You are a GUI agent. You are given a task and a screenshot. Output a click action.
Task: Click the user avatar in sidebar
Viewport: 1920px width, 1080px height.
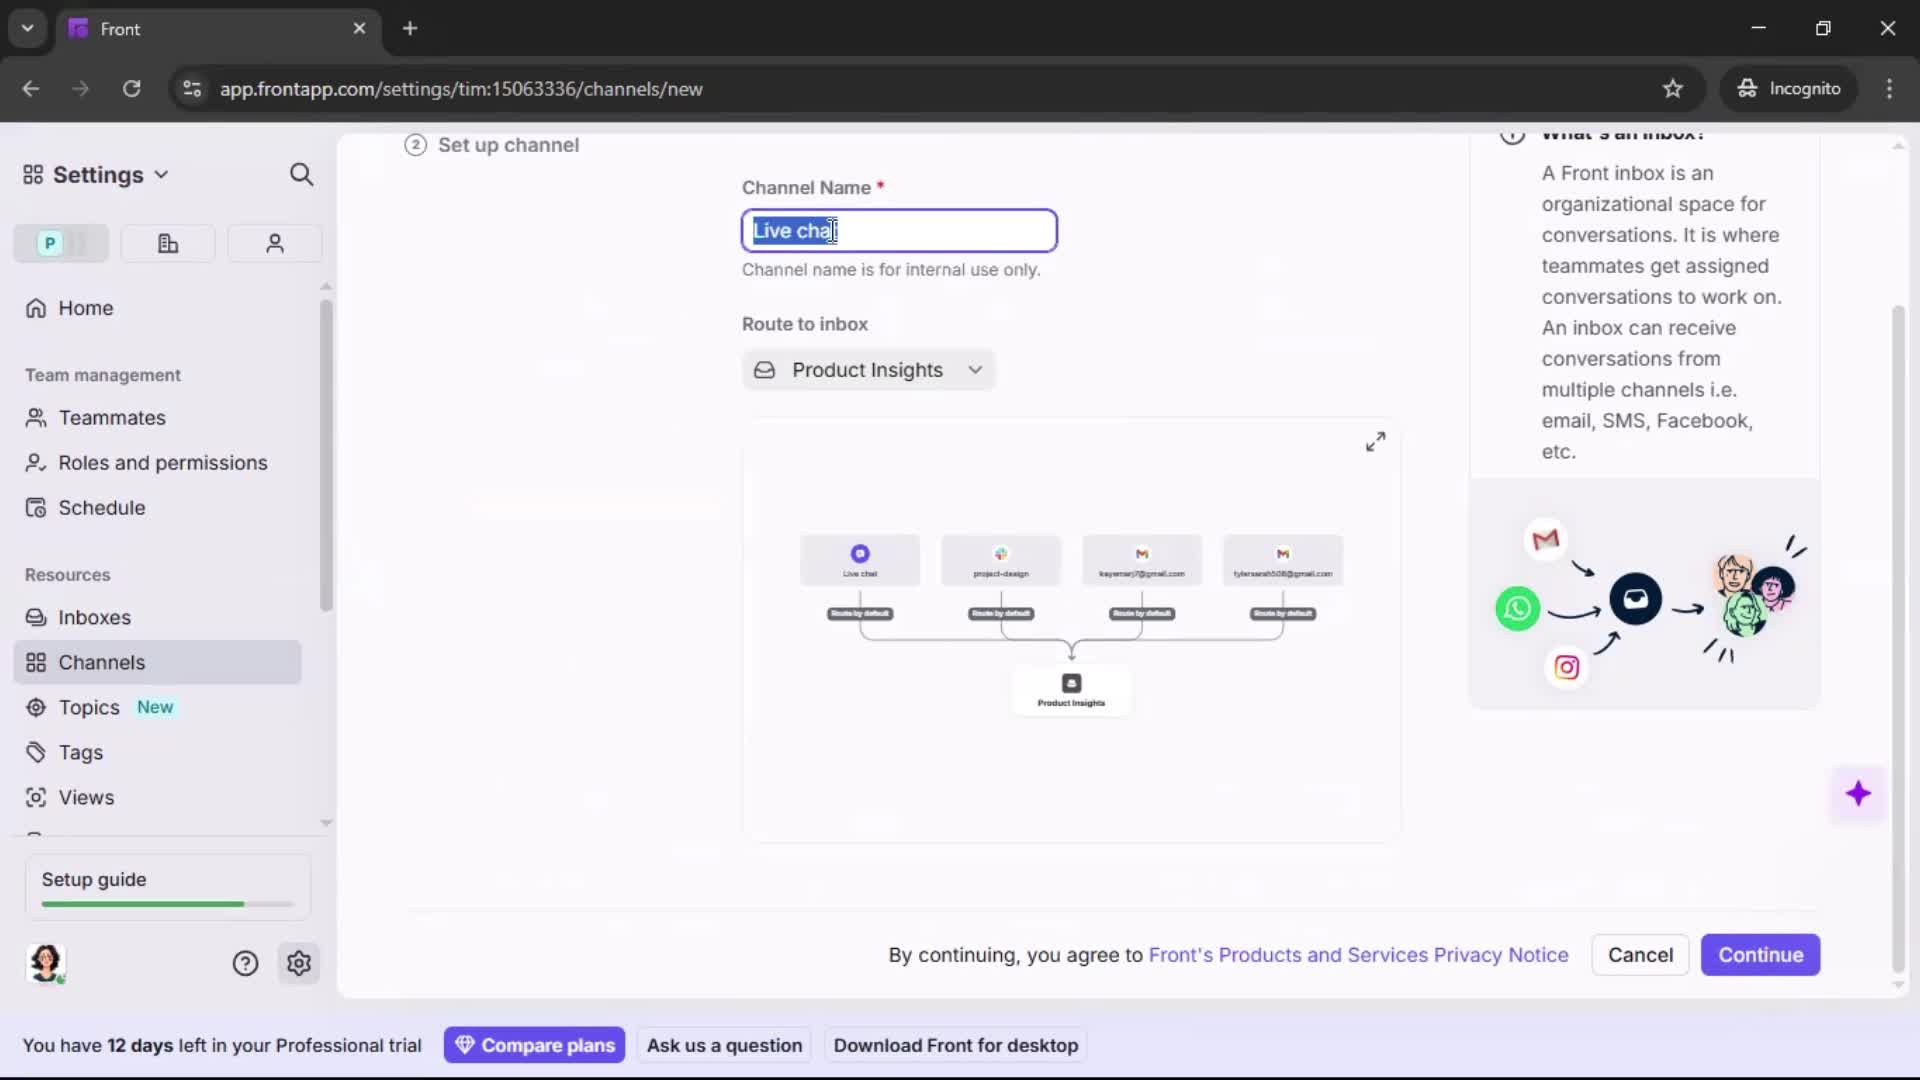(x=46, y=963)
